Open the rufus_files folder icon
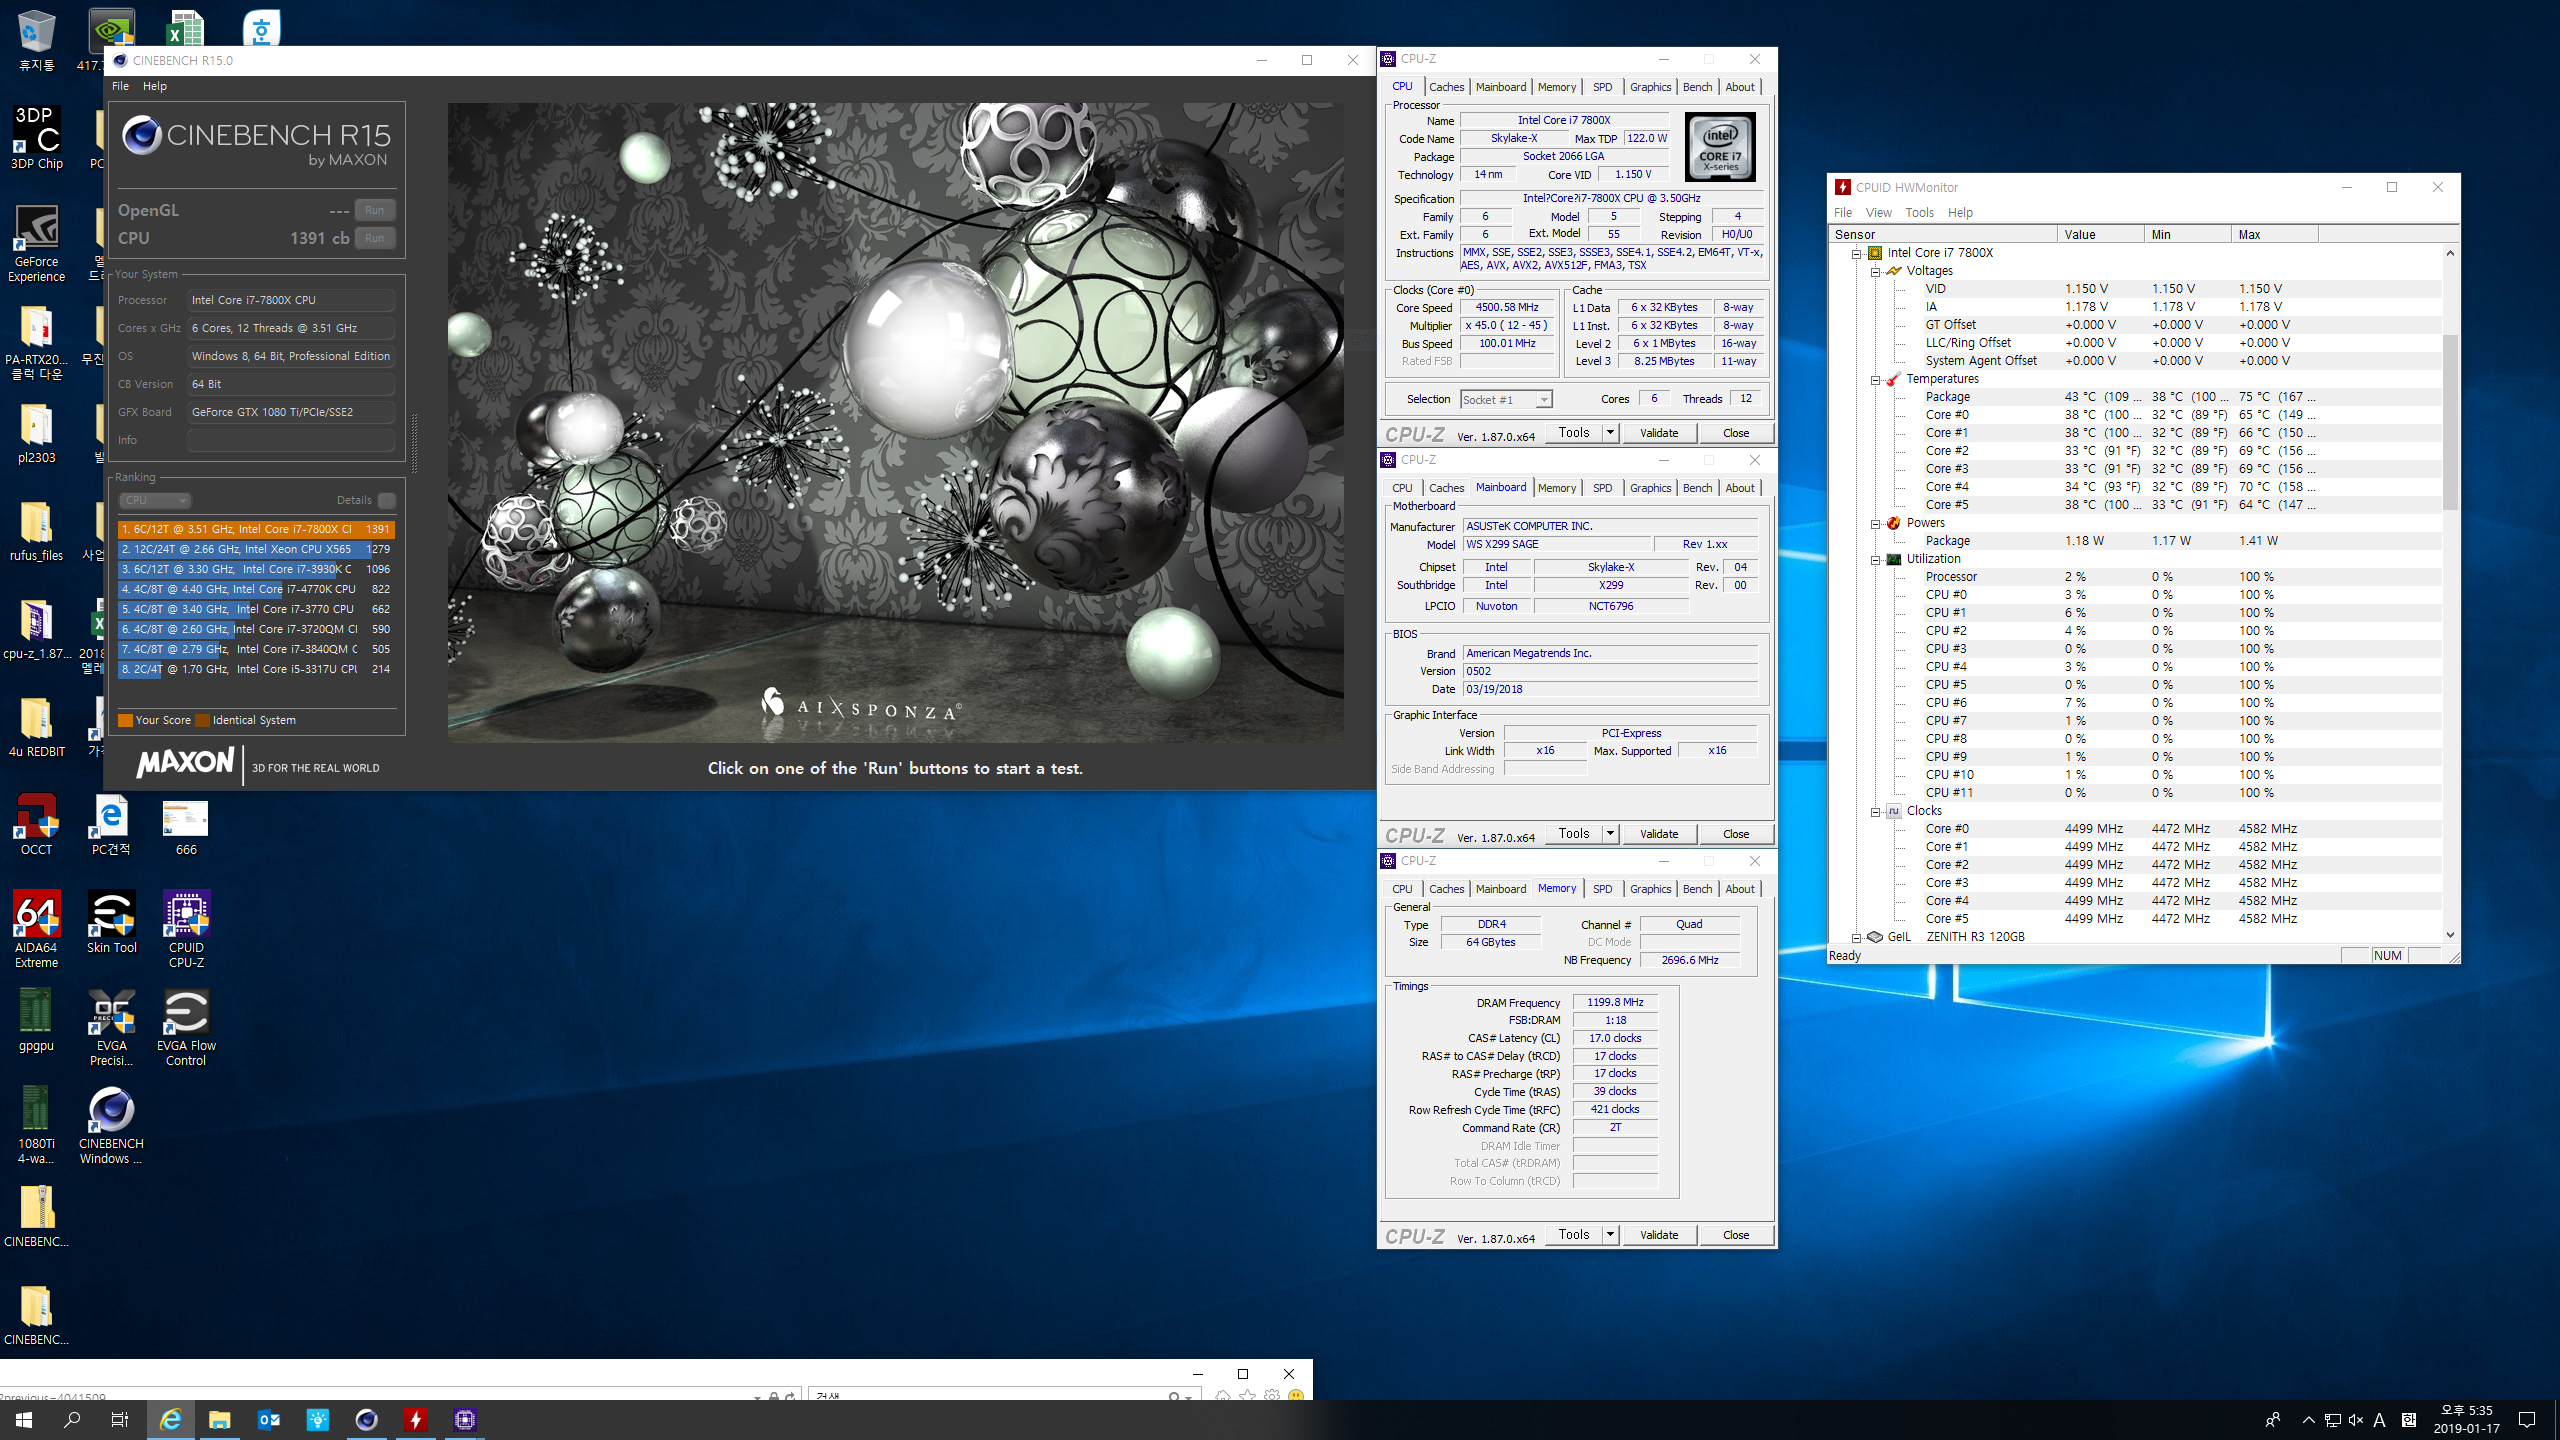The image size is (2560, 1440). coord(36,531)
